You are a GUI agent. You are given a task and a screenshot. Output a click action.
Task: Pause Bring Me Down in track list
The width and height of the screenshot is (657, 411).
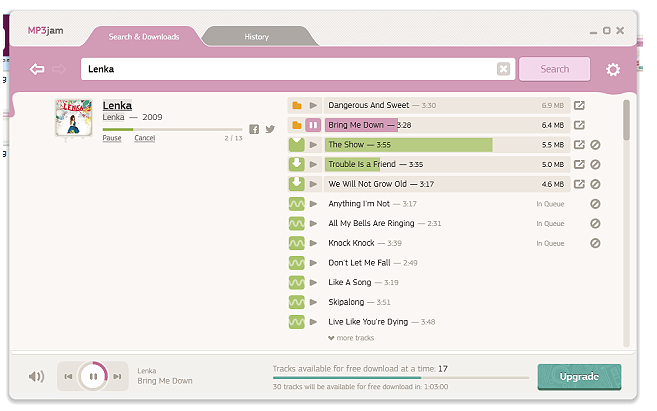313,125
